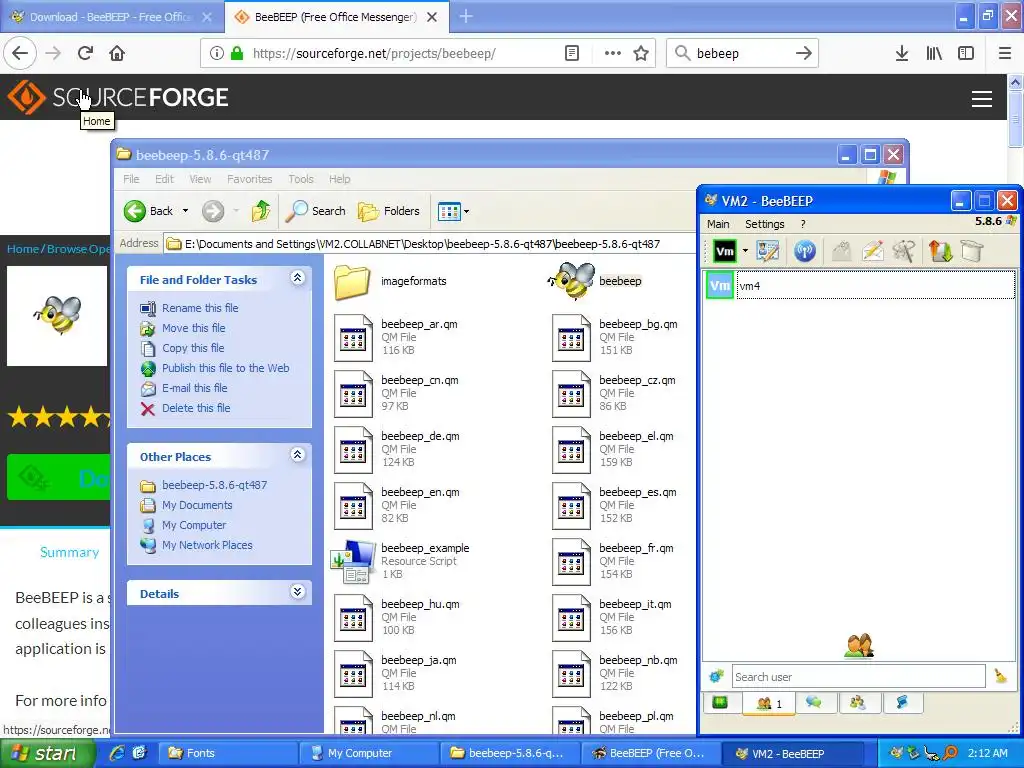Open beebeep-5.8.6-qt487 under Other Places
This screenshot has width=1024, height=768.
[x=214, y=485]
